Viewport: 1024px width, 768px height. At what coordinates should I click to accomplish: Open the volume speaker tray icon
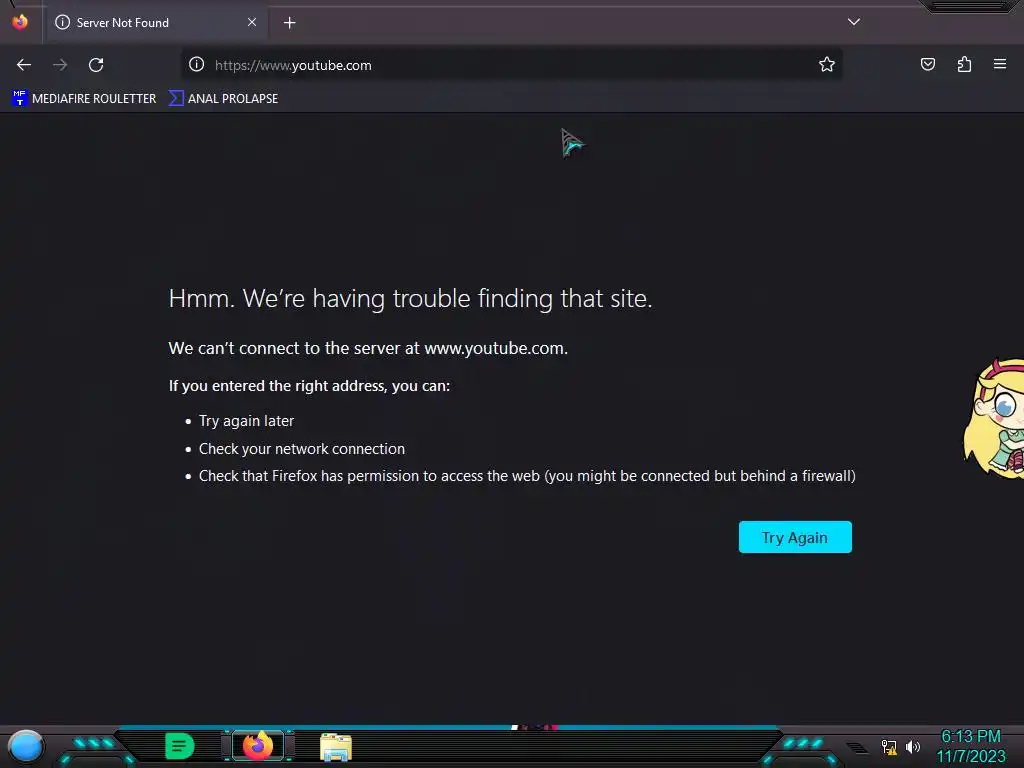912,747
